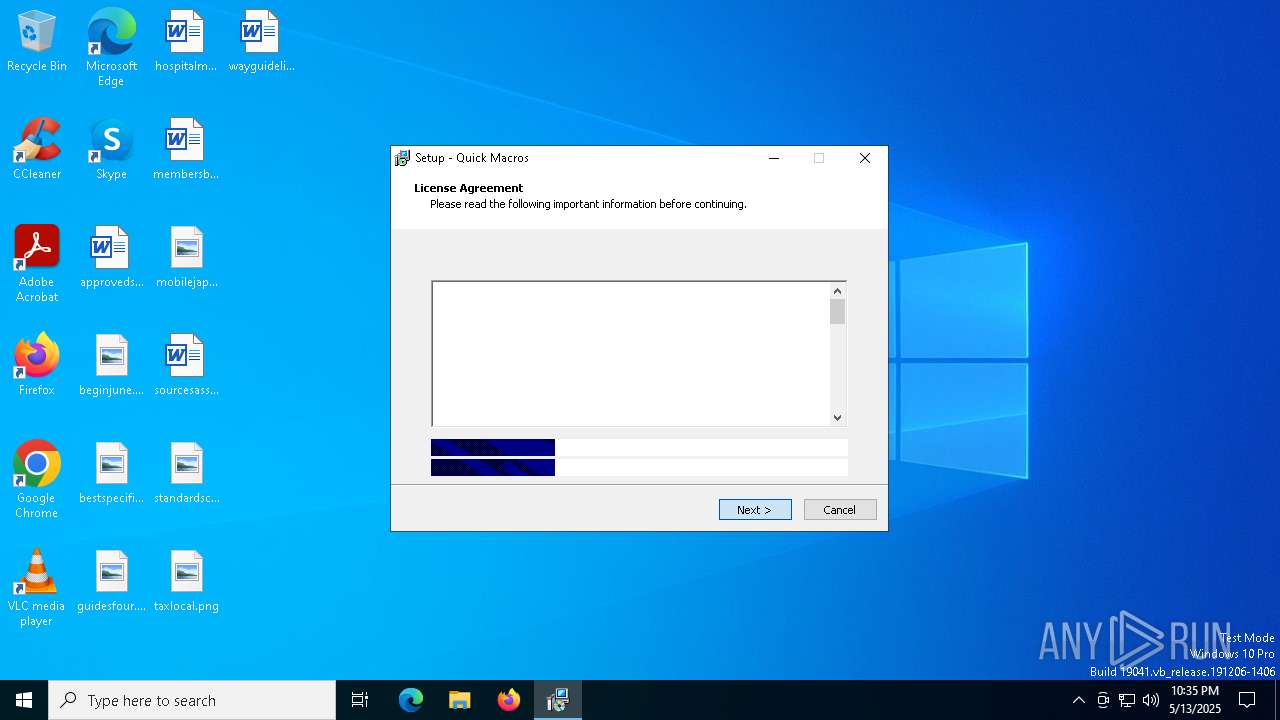Open Microsoft Edge desktop shortcut
This screenshot has height=720, width=1280.
pyautogui.click(x=111, y=48)
